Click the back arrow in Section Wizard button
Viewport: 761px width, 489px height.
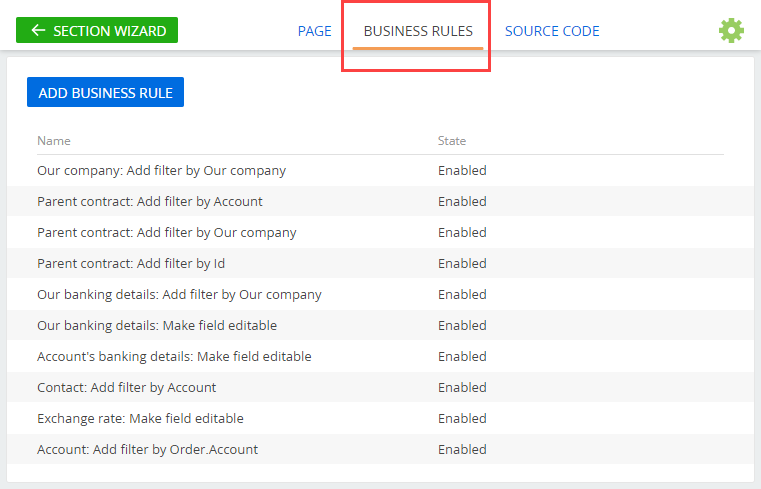38,31
